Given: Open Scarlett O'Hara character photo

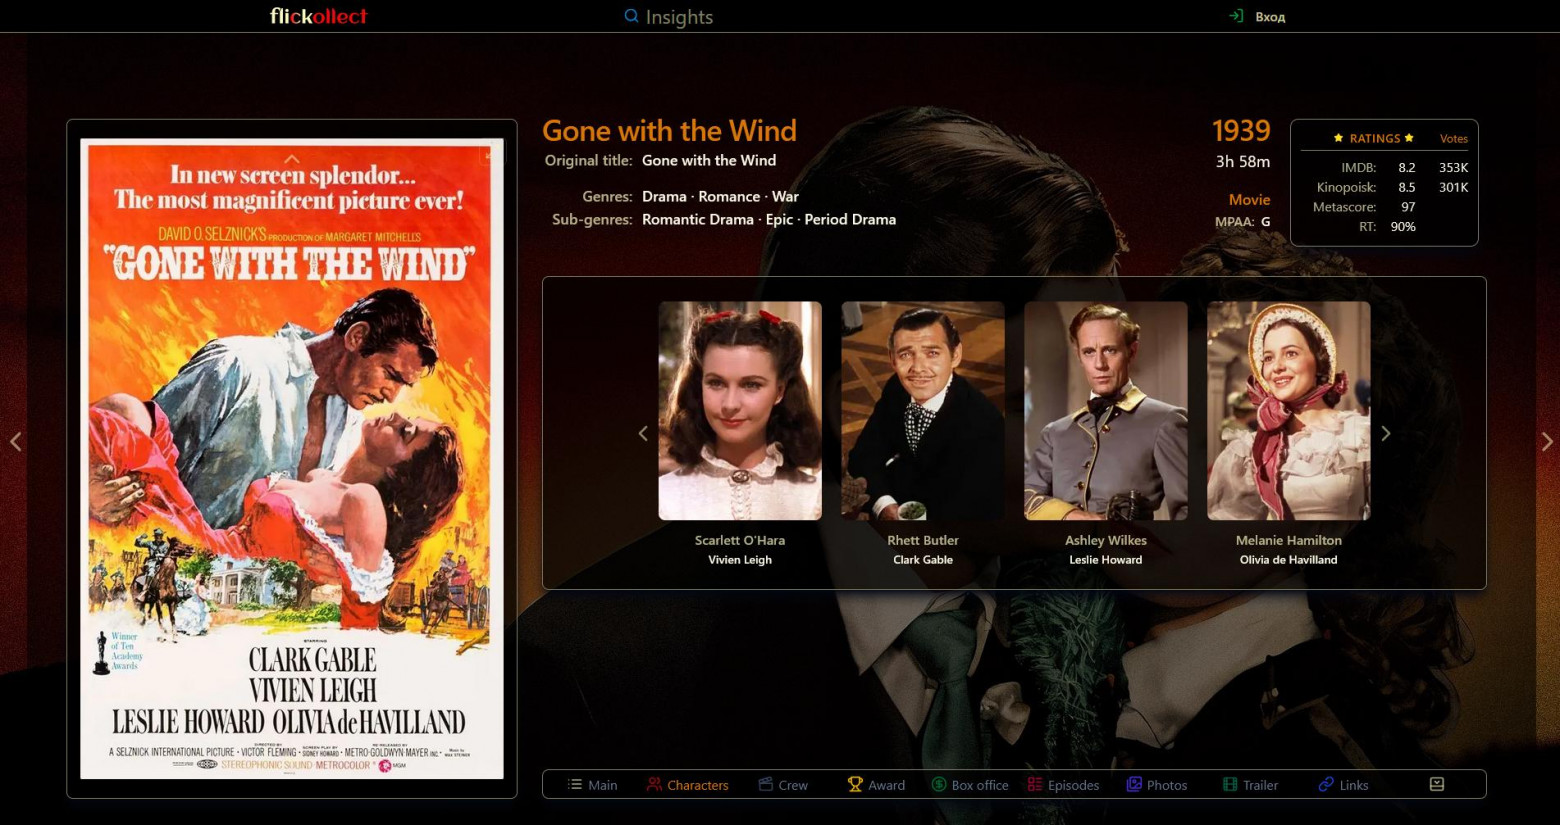Looking at the screenshot, I should [740, 411].
